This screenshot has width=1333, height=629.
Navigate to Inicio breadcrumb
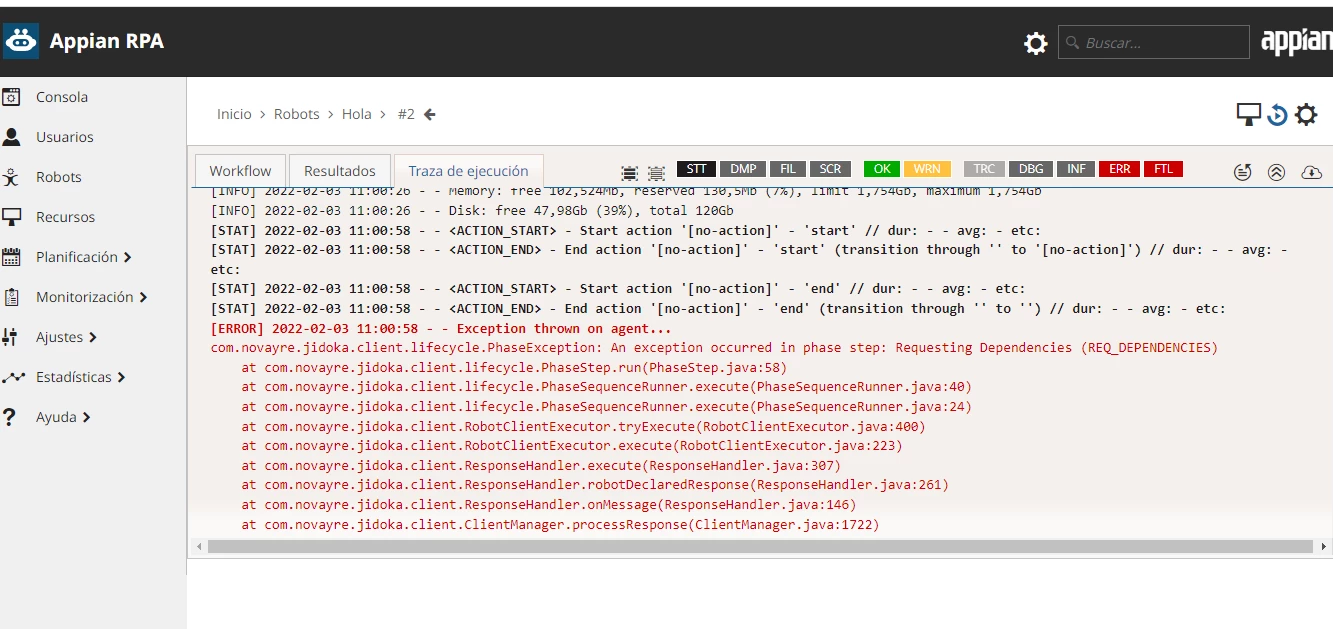(x=234, y=114)
